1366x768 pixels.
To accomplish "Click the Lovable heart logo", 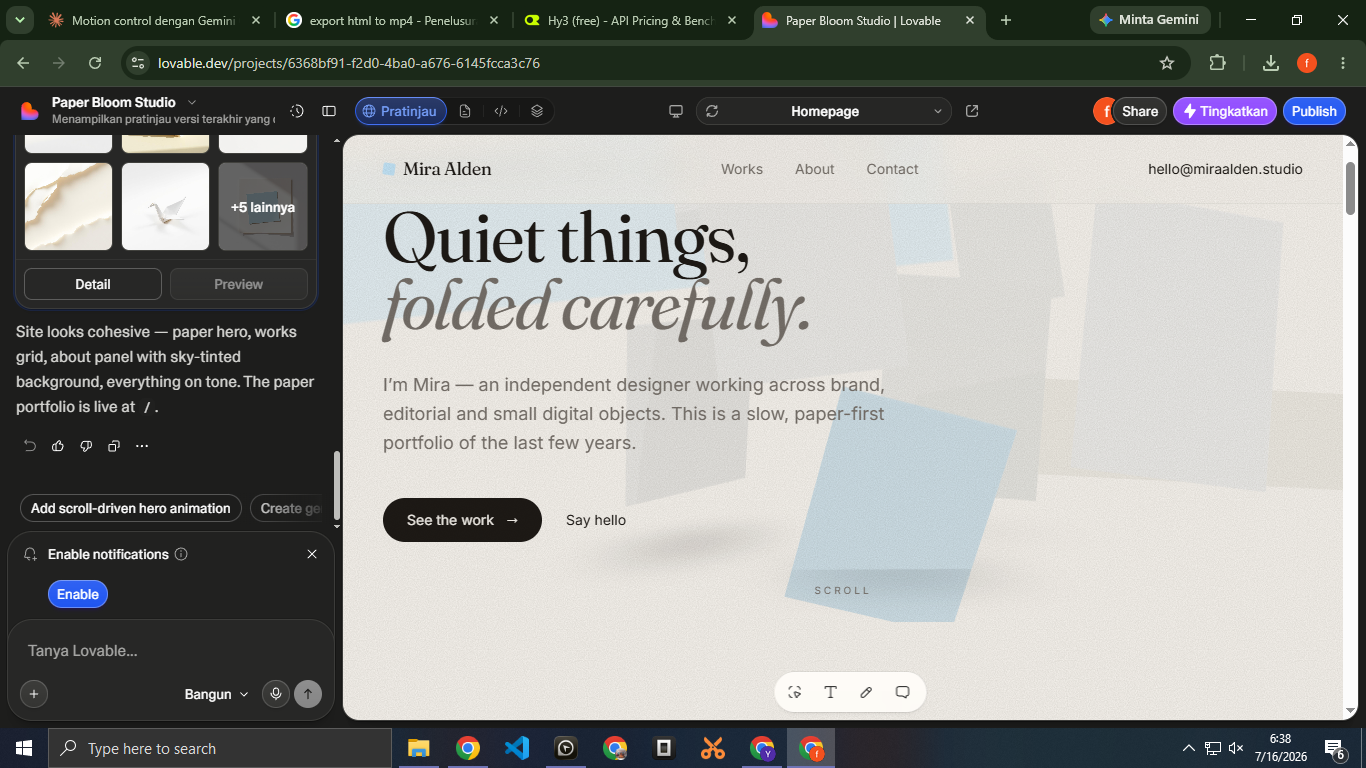I will (x=30, y=110).
